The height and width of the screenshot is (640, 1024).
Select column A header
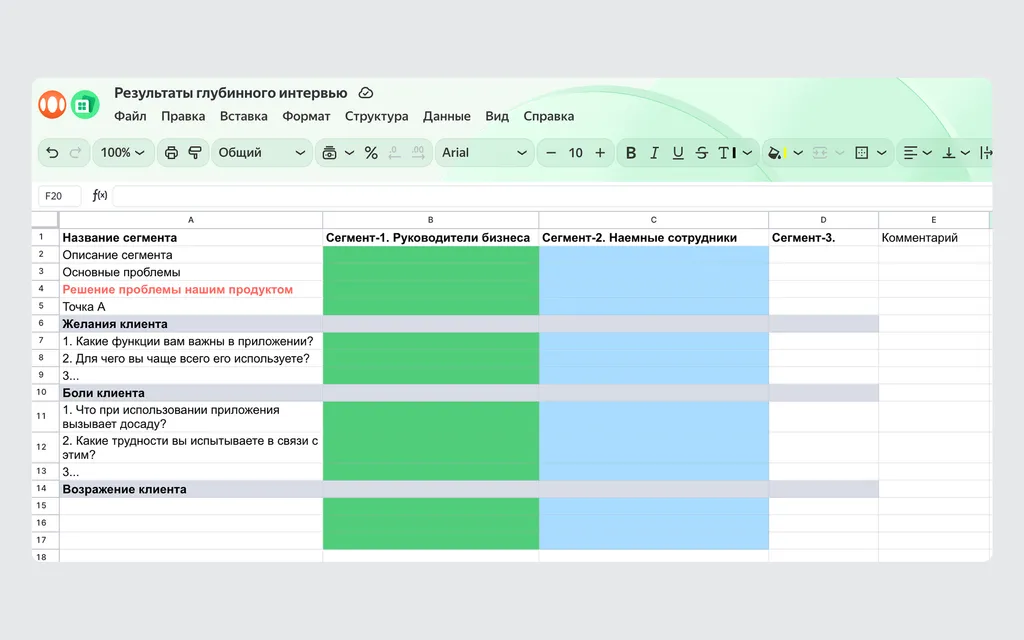tap(191, 220)
